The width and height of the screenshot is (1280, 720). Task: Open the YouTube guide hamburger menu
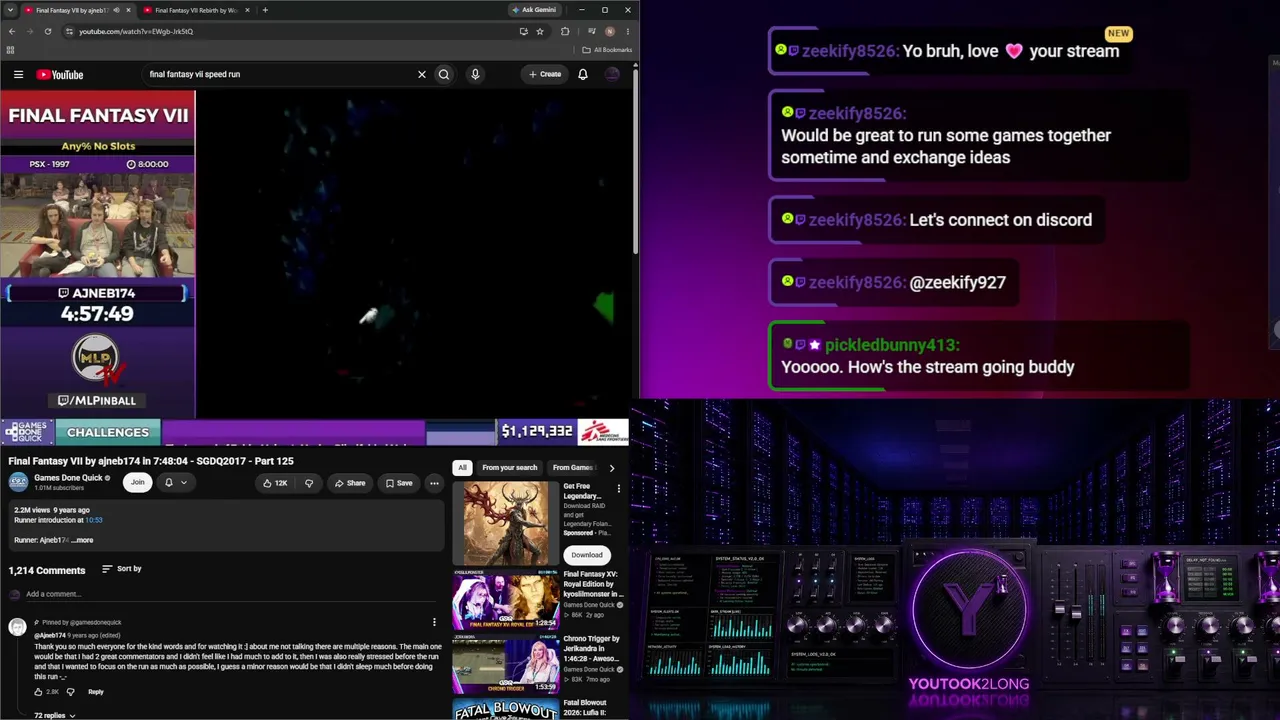18,74
